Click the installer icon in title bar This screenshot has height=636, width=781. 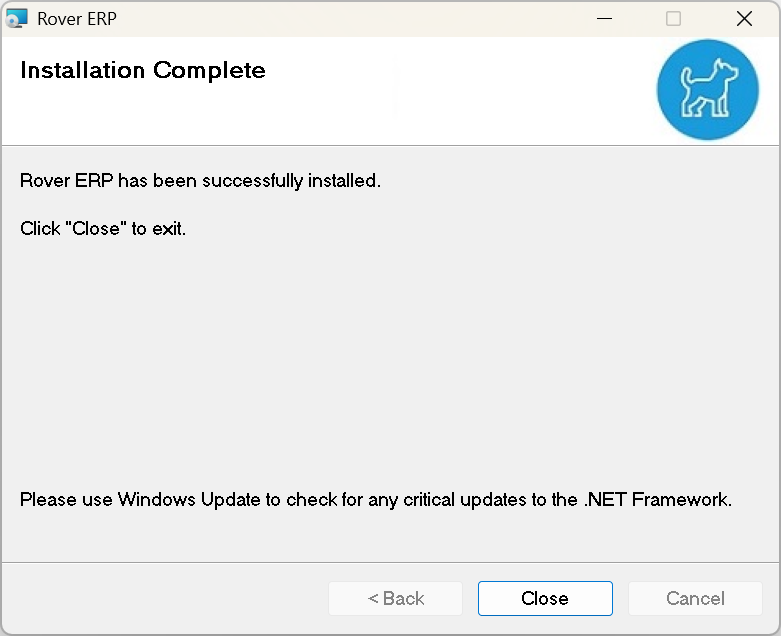(17, 18)
